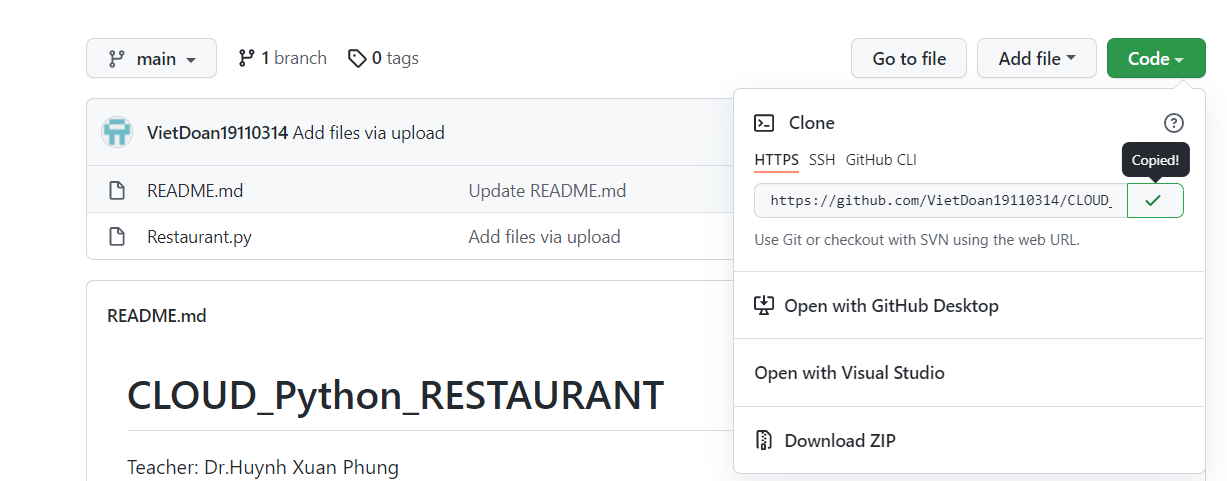This screenshot has width=1227, height=481.
Task: Open 'Update README.md' commit message
Action: click(548, 190)
